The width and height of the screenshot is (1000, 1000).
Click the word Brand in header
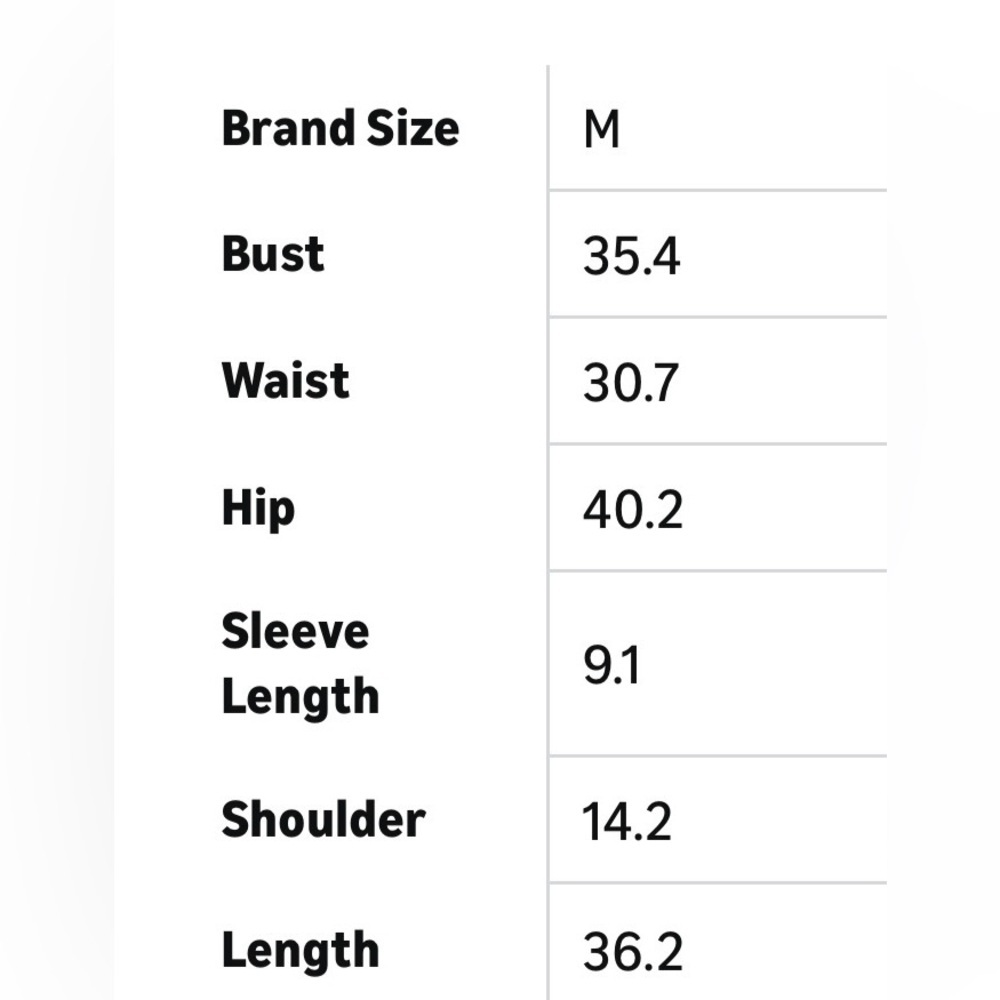tap(288, 128)
